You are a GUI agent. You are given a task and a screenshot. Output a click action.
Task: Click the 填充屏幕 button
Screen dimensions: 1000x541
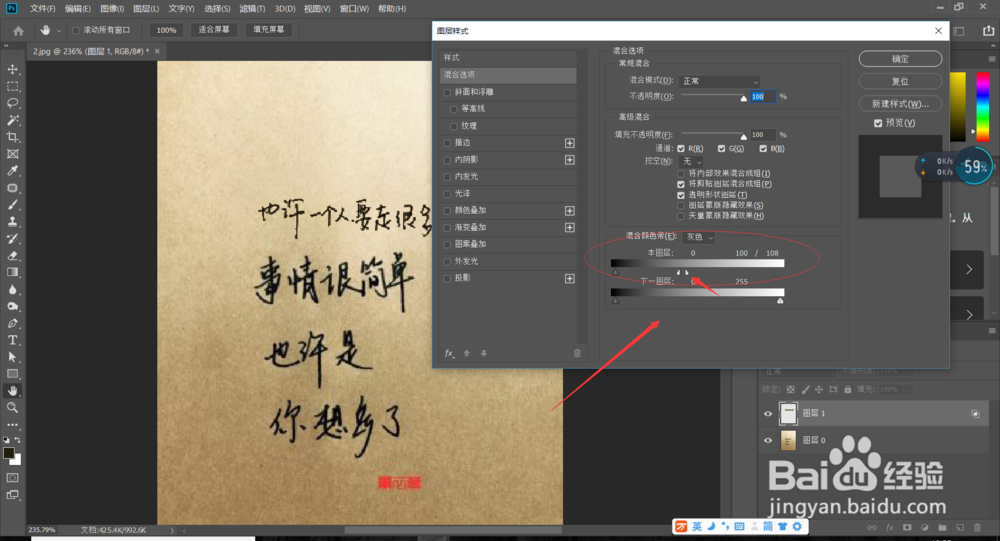pos(268,30)
